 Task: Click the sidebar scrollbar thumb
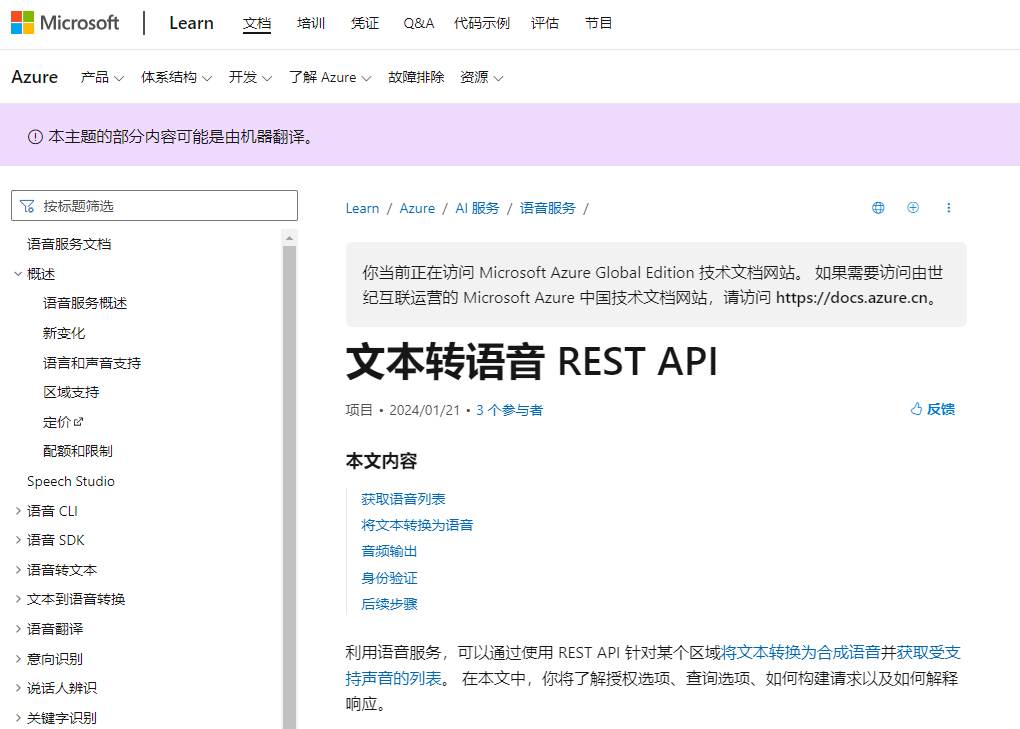pyautogui.click(x=289, y=488)
